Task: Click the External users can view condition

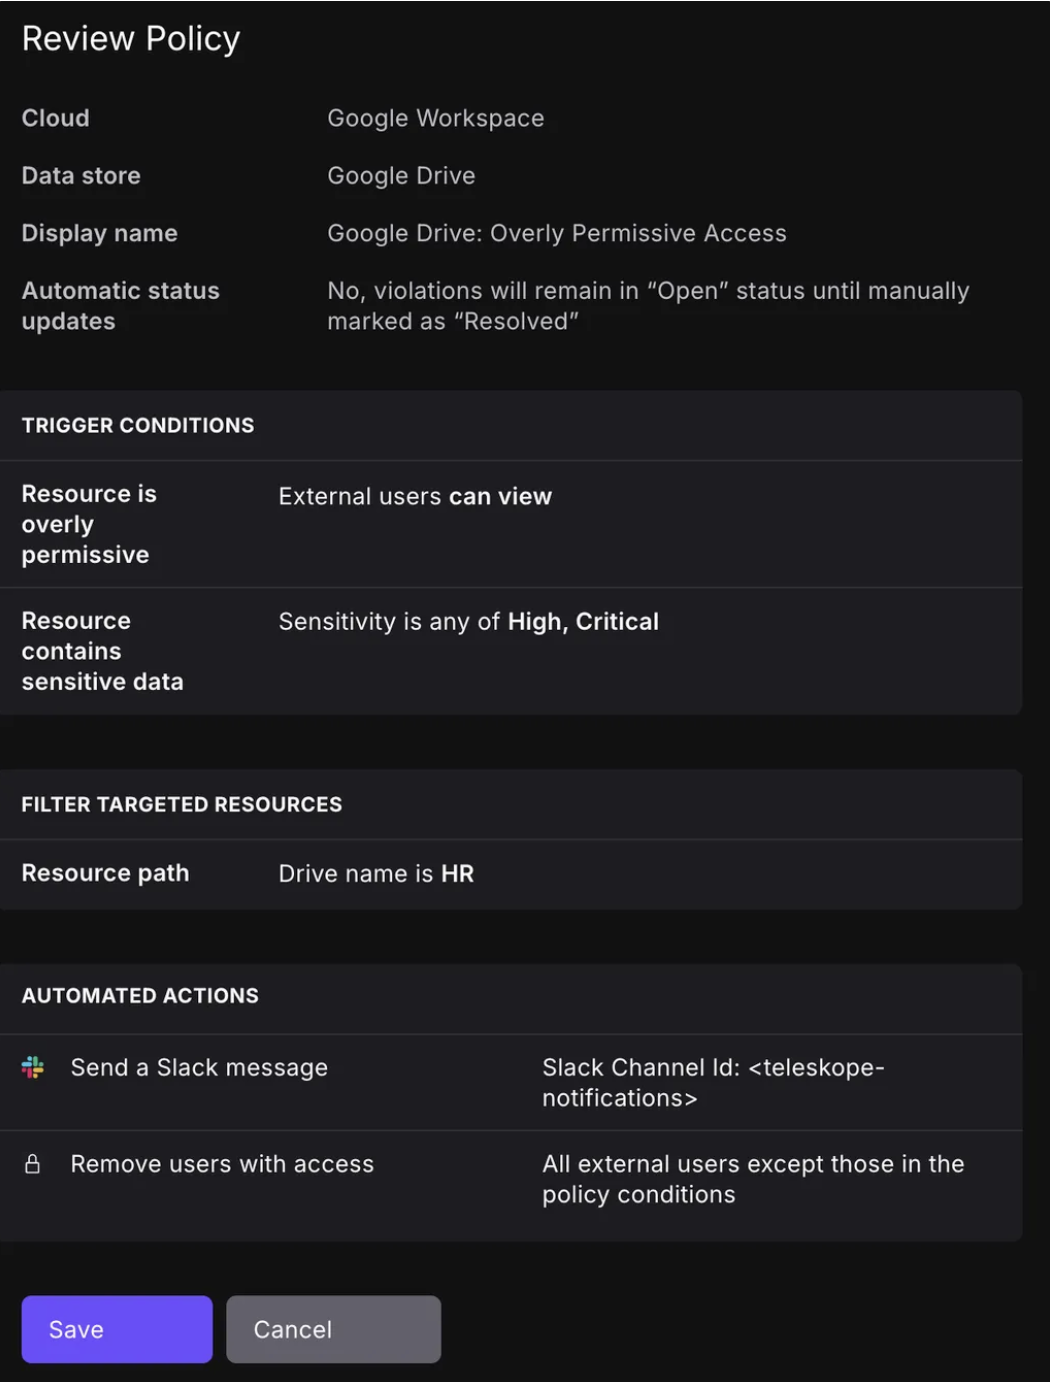Action: [415, 496]
